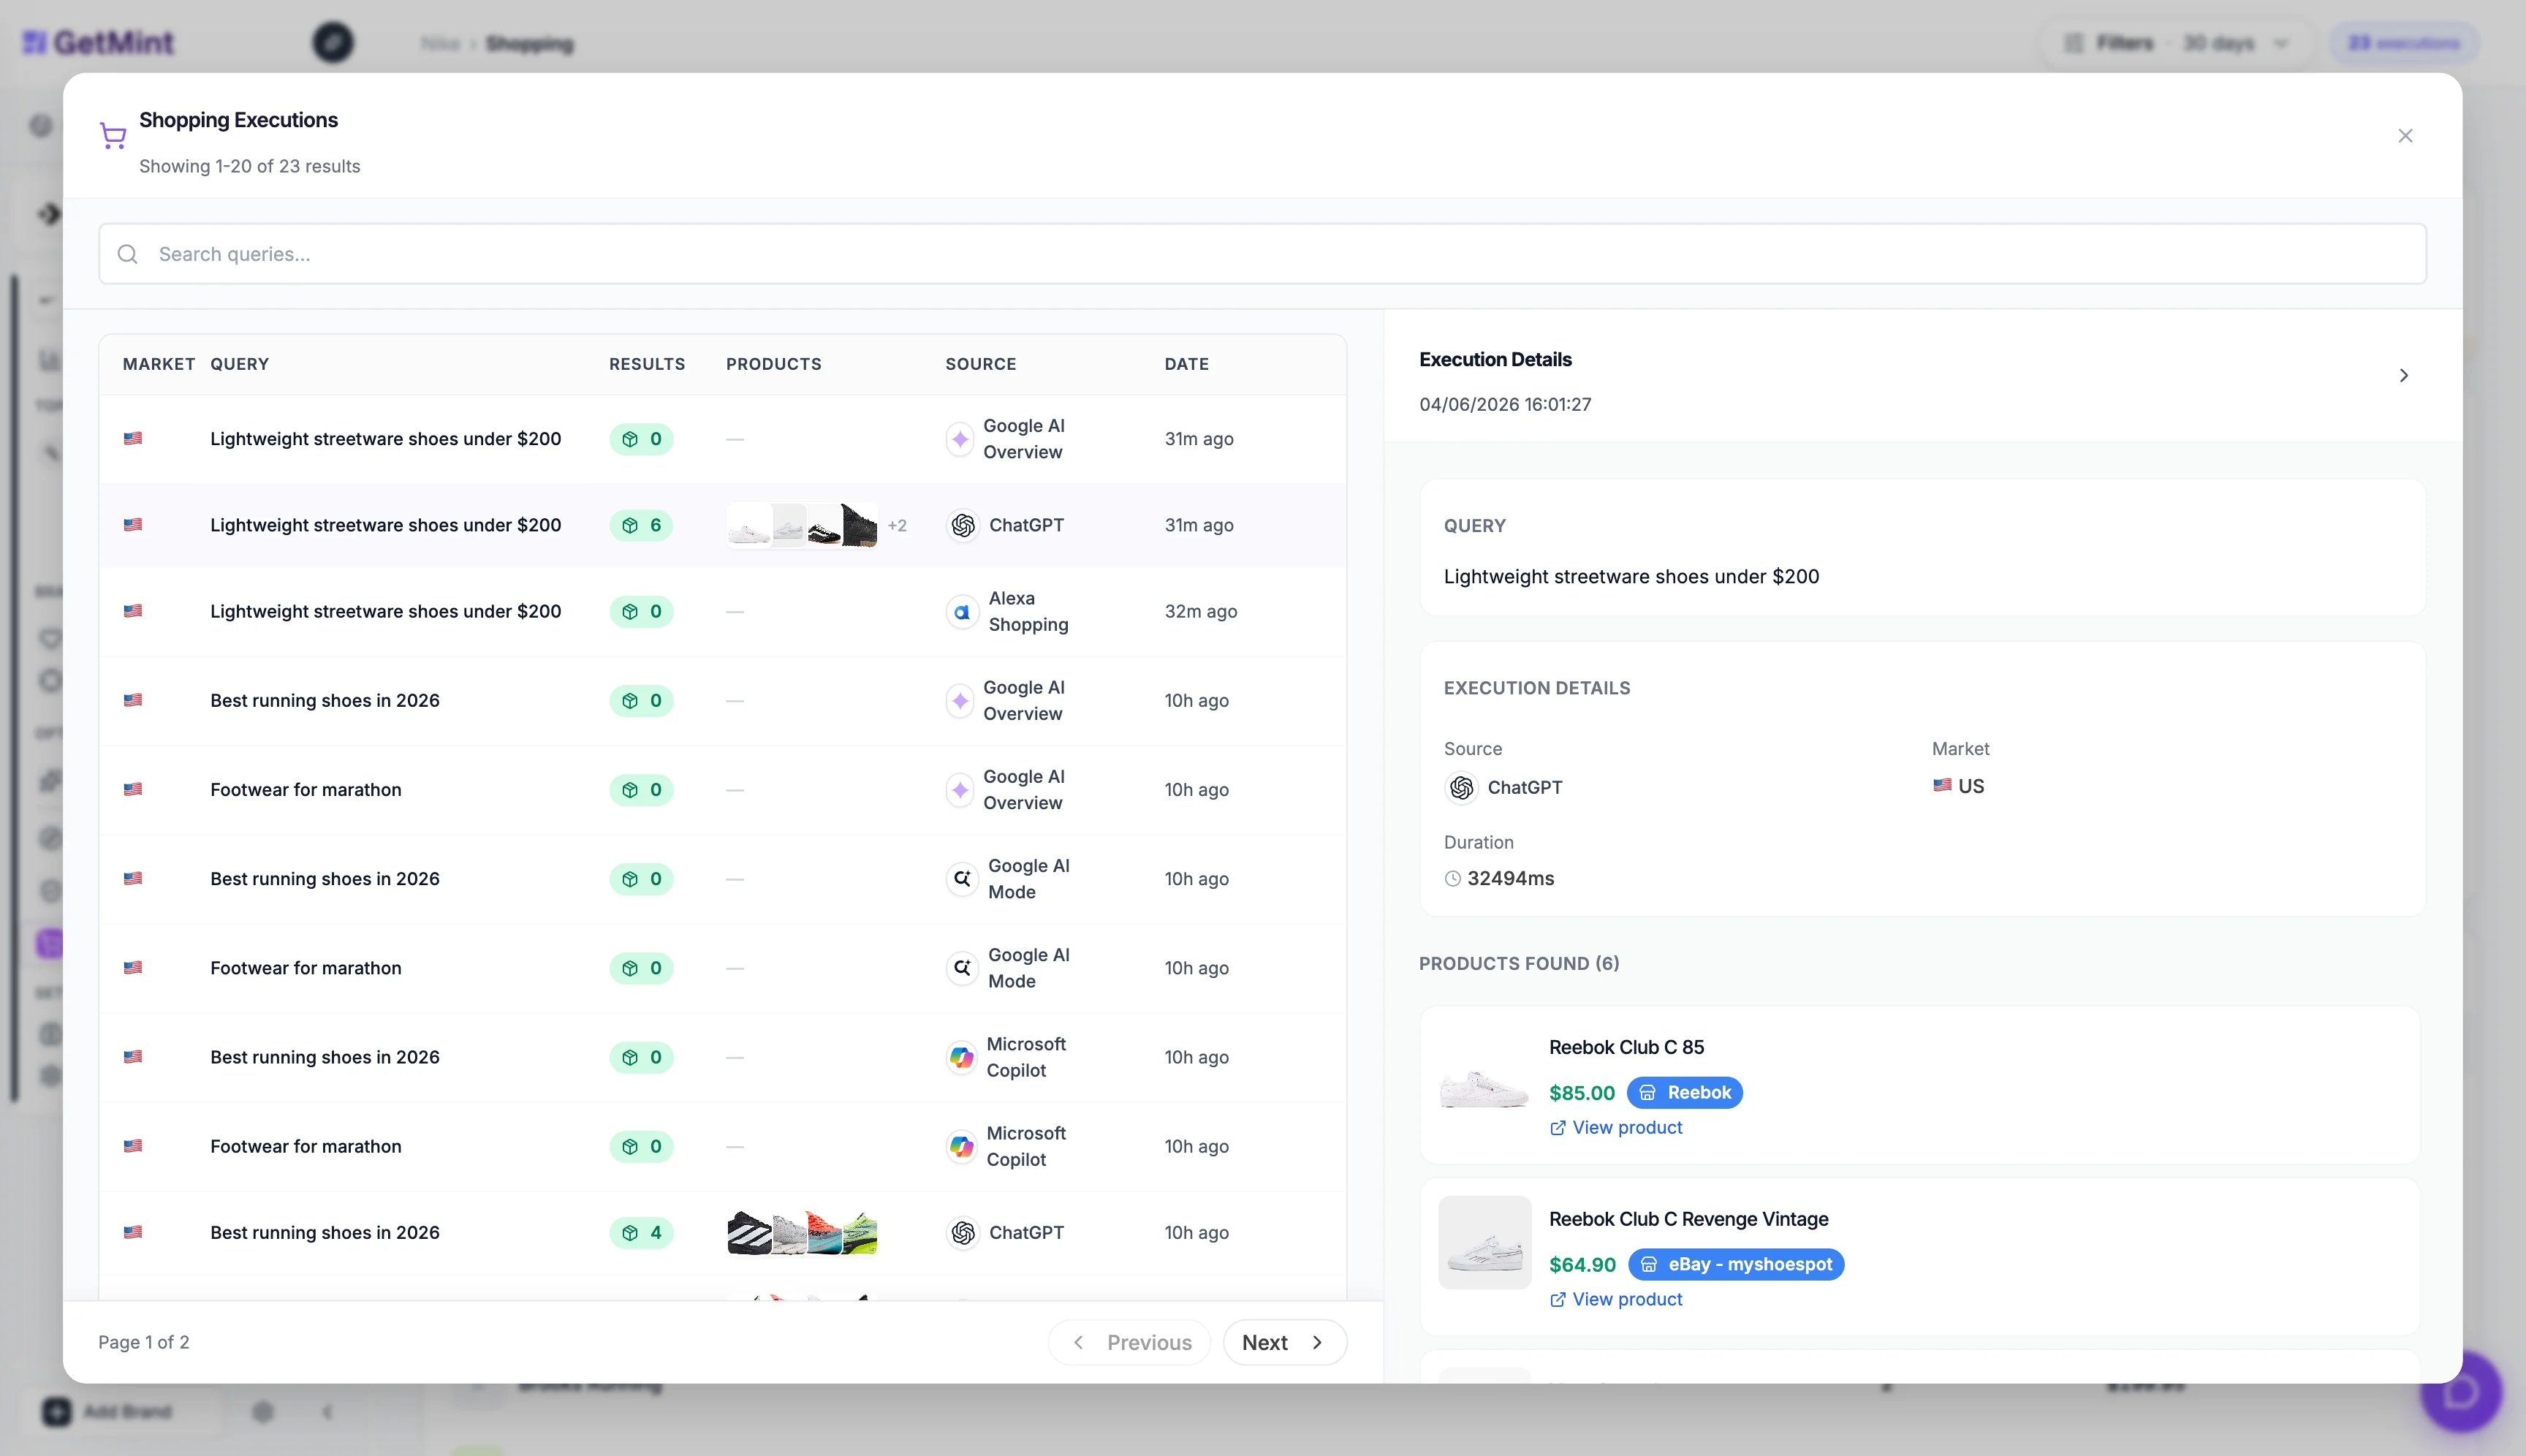Click Google AI Mode icon for Best running shoes
This screenshot has width=2526, height=1456.
(962, 879)
